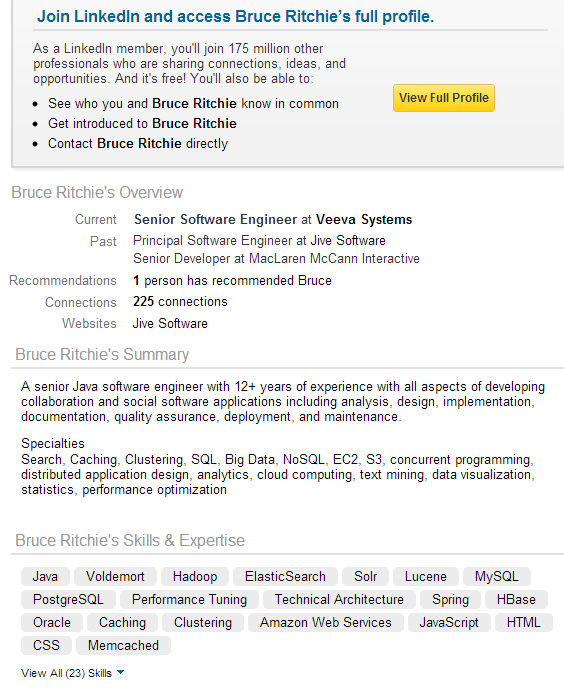Viewport: 564px width, 691px height.
Task: Select the Solr skill tag
Action: tap(365, 576)
